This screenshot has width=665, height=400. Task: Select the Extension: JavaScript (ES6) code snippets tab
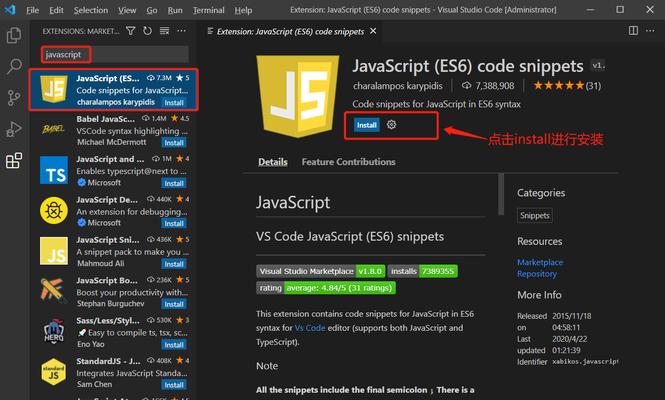click(x=290, y=31)
